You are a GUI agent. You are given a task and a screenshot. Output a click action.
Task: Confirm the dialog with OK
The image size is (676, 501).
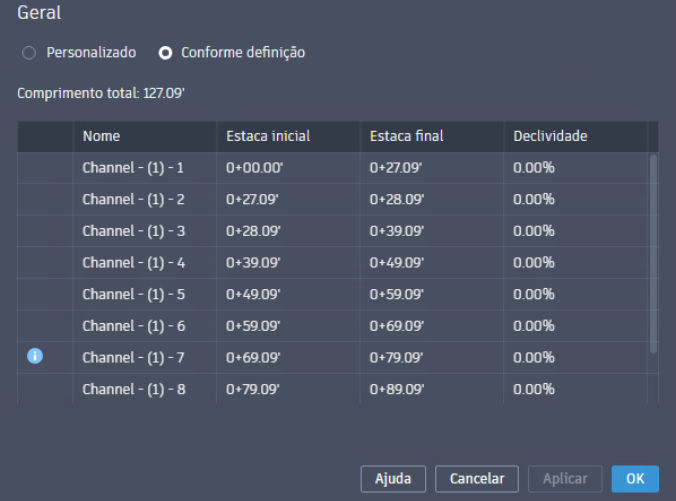(635, 478)
